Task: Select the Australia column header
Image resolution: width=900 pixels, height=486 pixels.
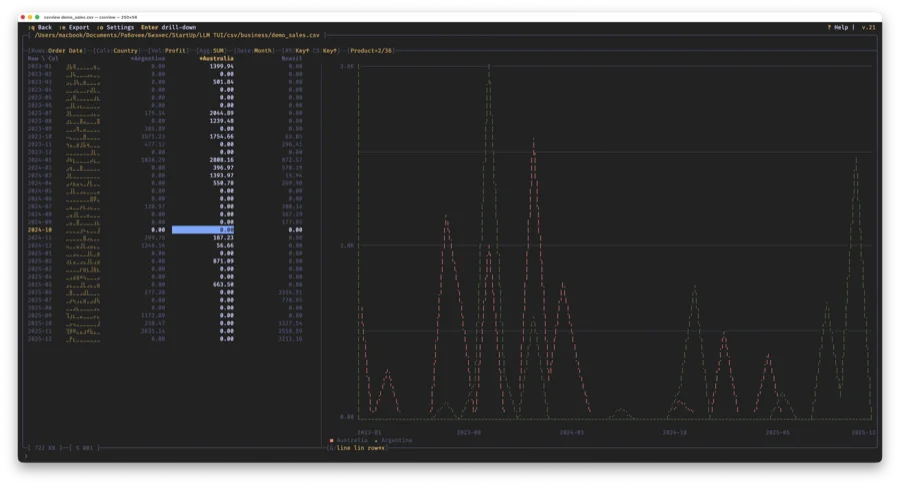Action: pyautogui.click(x=216, y=58)
